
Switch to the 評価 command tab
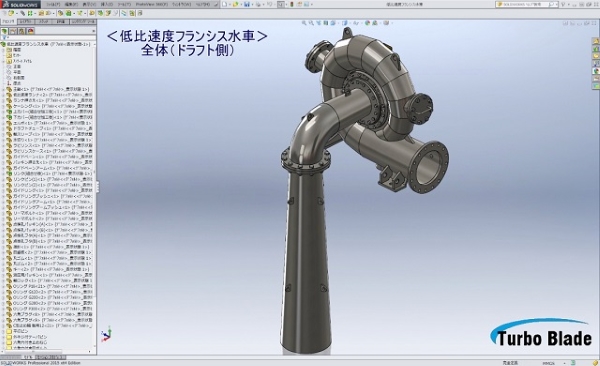coord(61,22)
